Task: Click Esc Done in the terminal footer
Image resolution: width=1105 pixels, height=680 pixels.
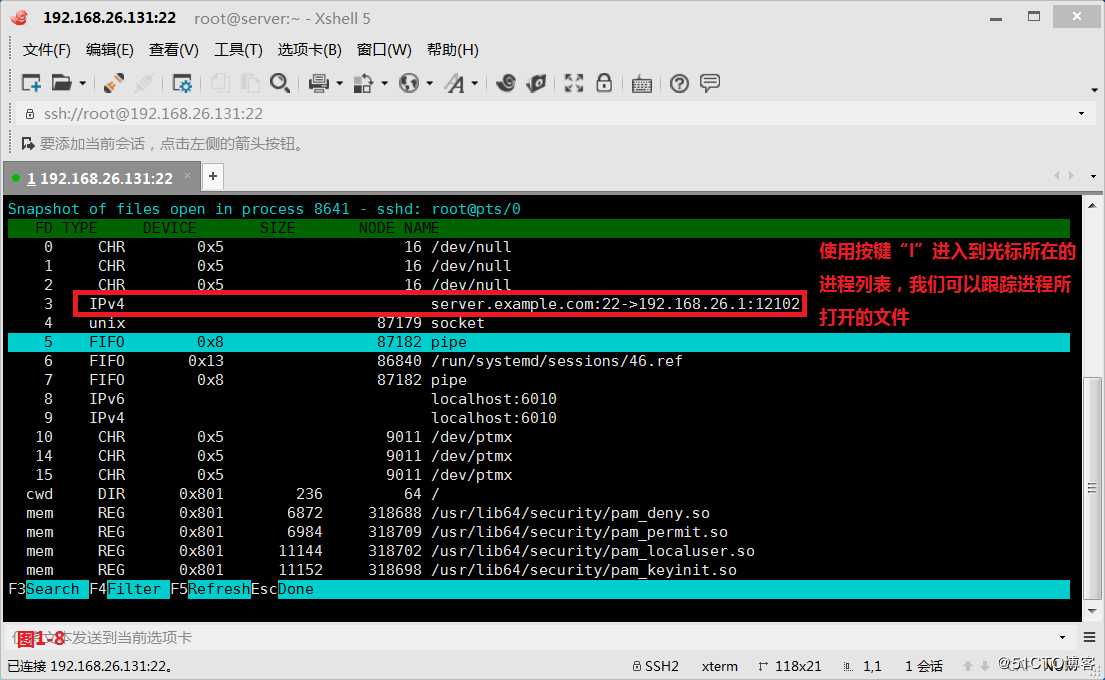Action: point(283,589)
